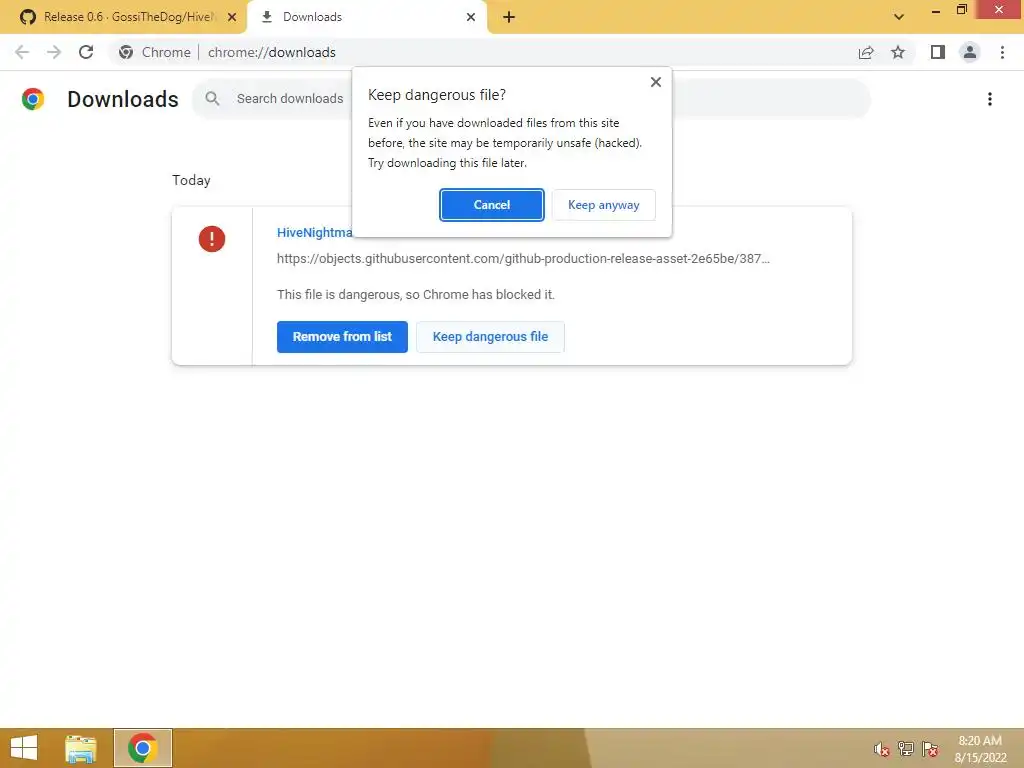Close the Release 0.6 GitHub tab

pyautogui.click(x=232, y=18)
